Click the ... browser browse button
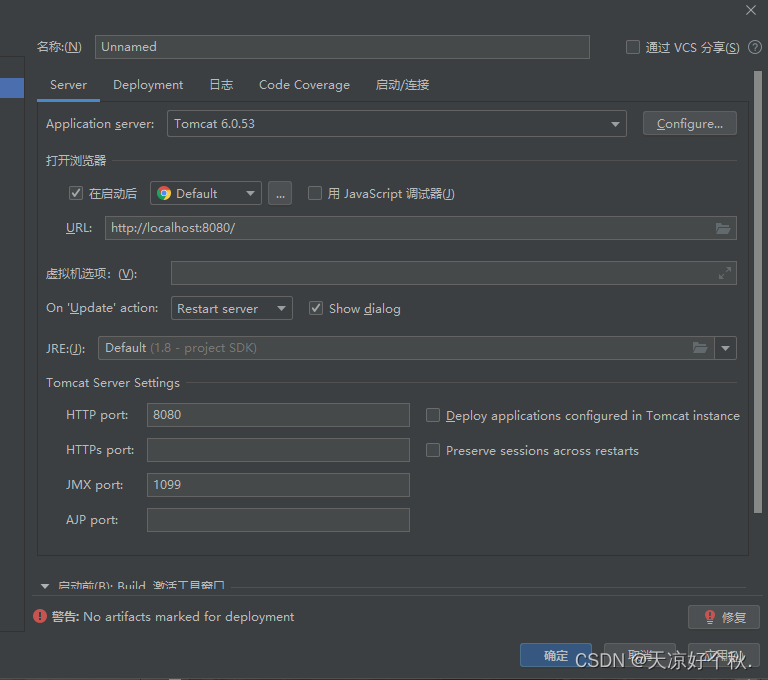Viewport: 768px width, 680px height. (x=280, y=193)
